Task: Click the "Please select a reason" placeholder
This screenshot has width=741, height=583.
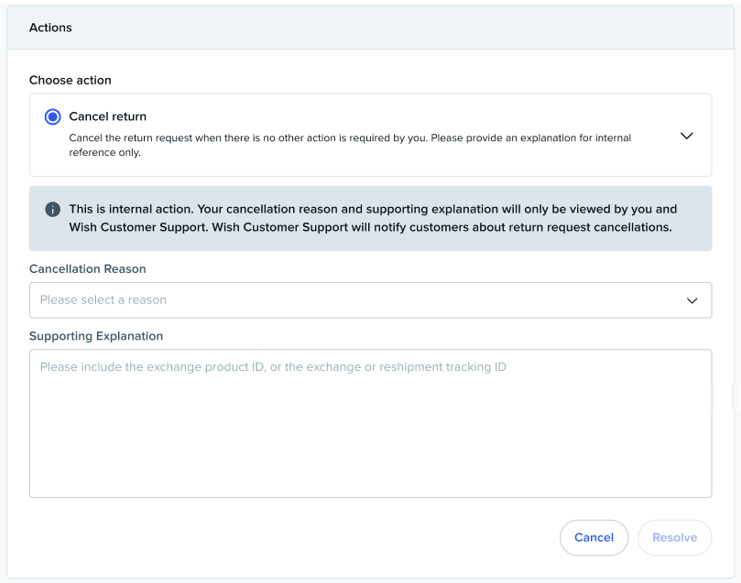Action: point(103,300)
